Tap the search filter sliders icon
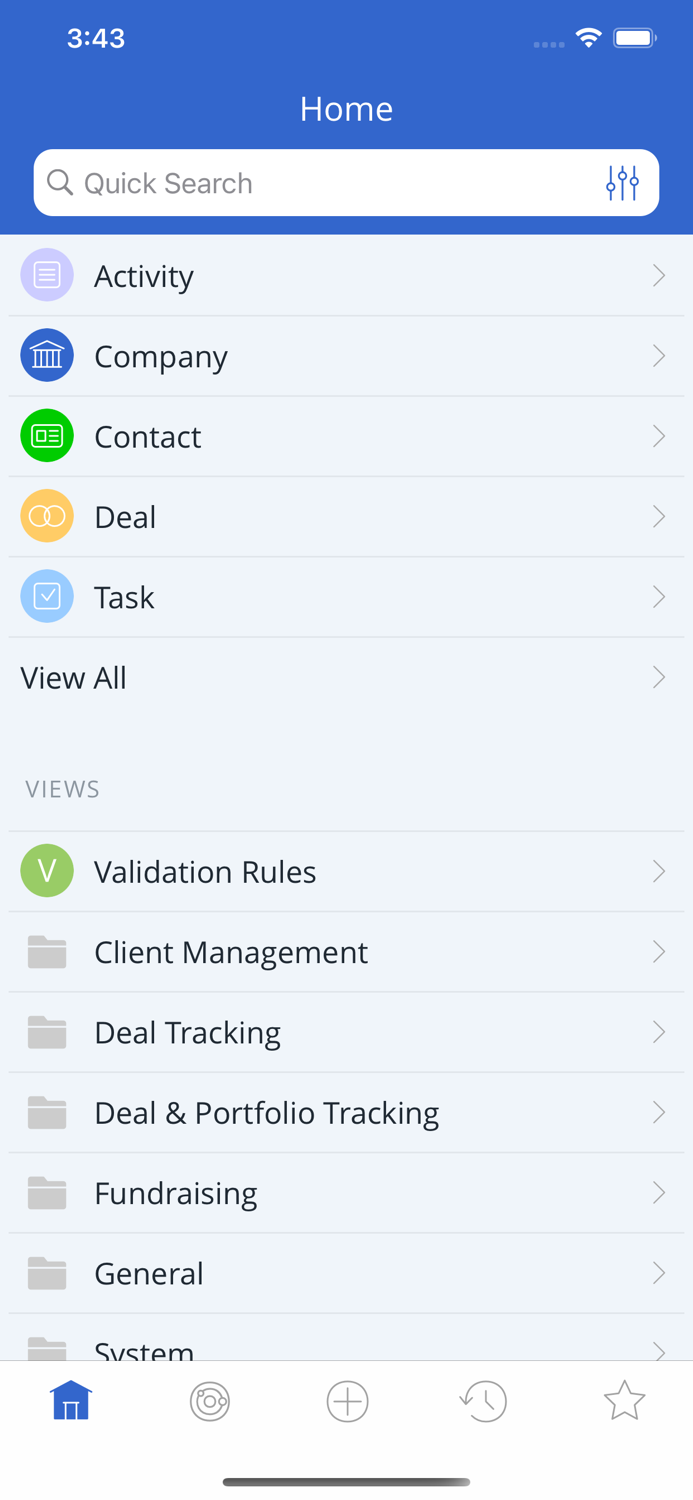This screenshot has width=693, height=1500. coord(622,183)
